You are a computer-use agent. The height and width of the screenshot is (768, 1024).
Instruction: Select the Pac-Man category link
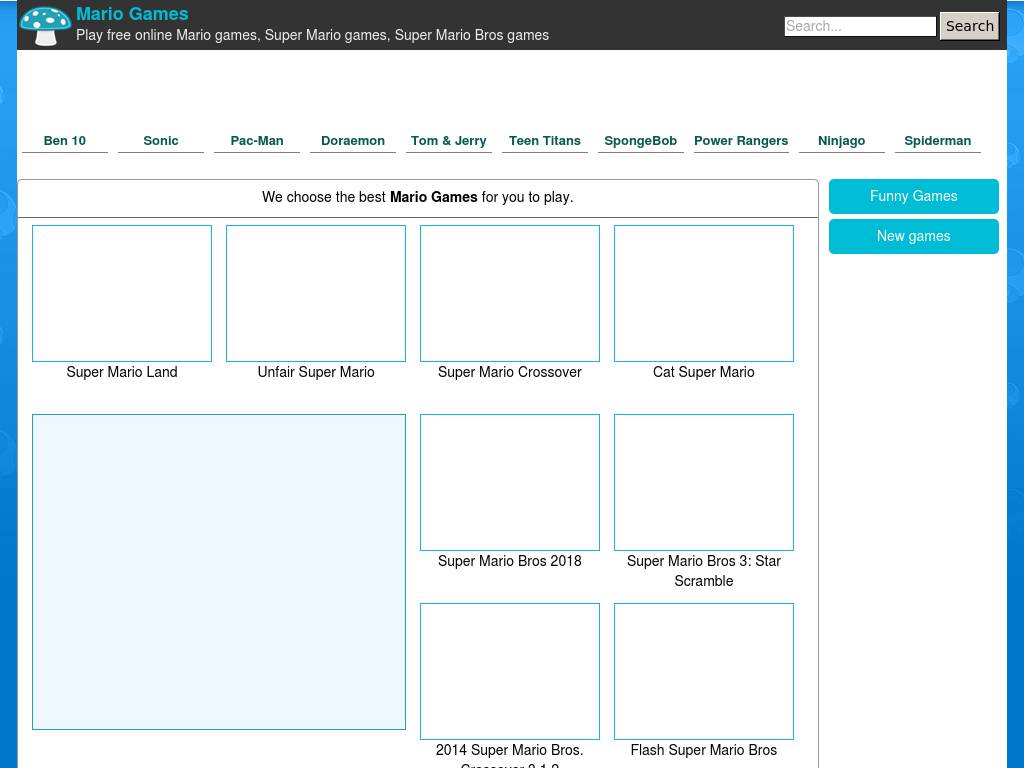pyautogui.click(x=257, y=141)
